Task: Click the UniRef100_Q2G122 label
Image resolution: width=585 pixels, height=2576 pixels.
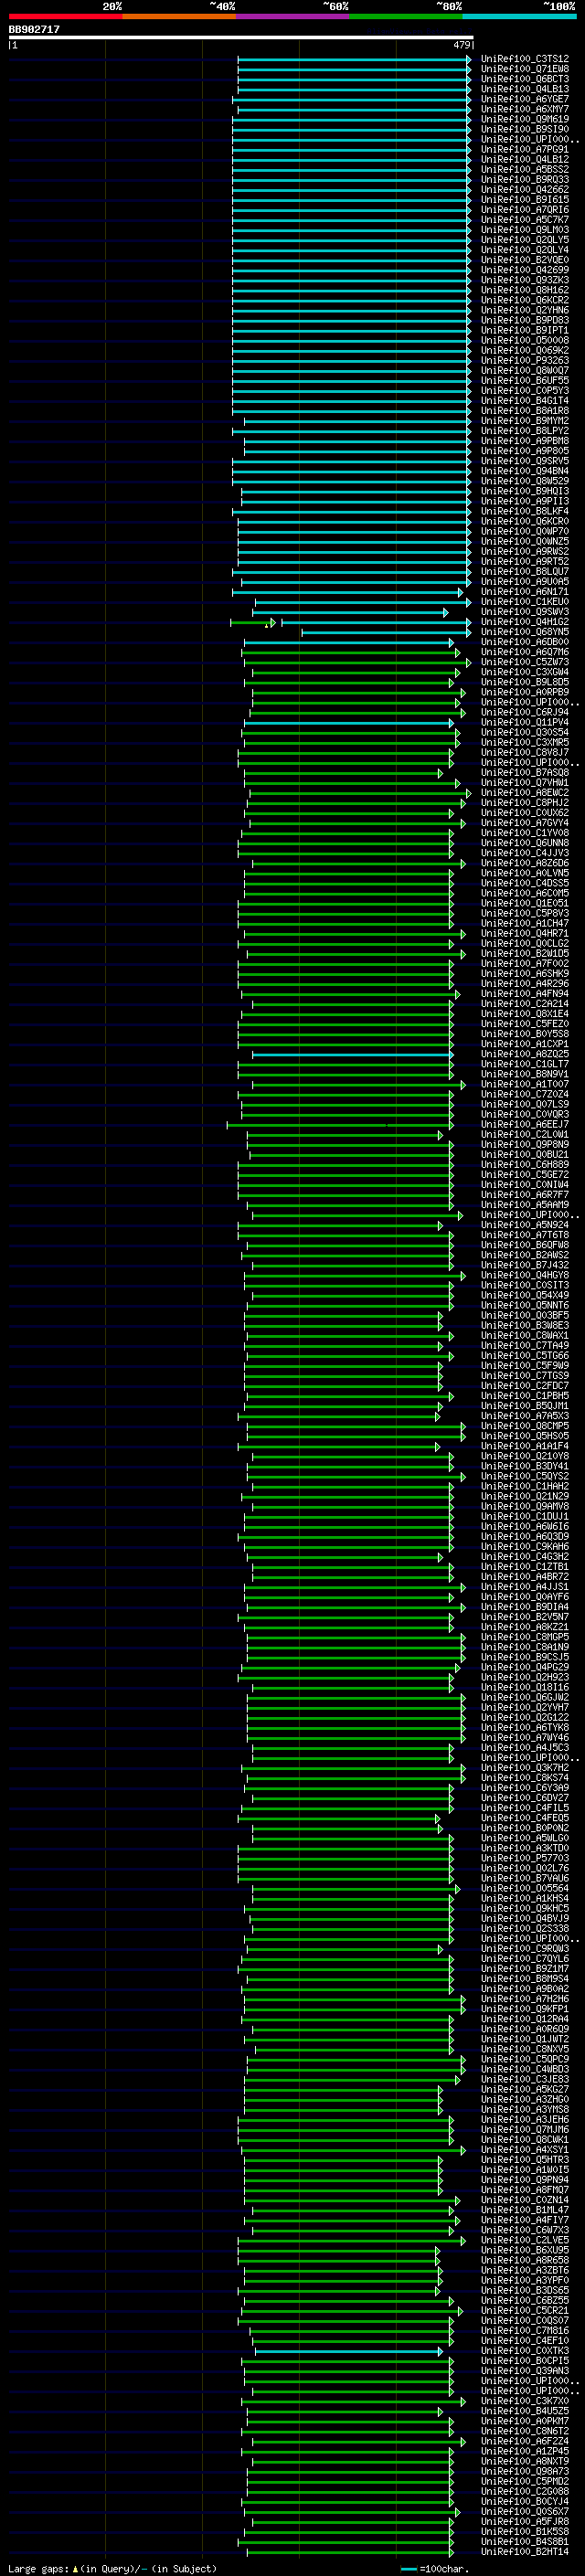Action: (x=525, y=1717)
